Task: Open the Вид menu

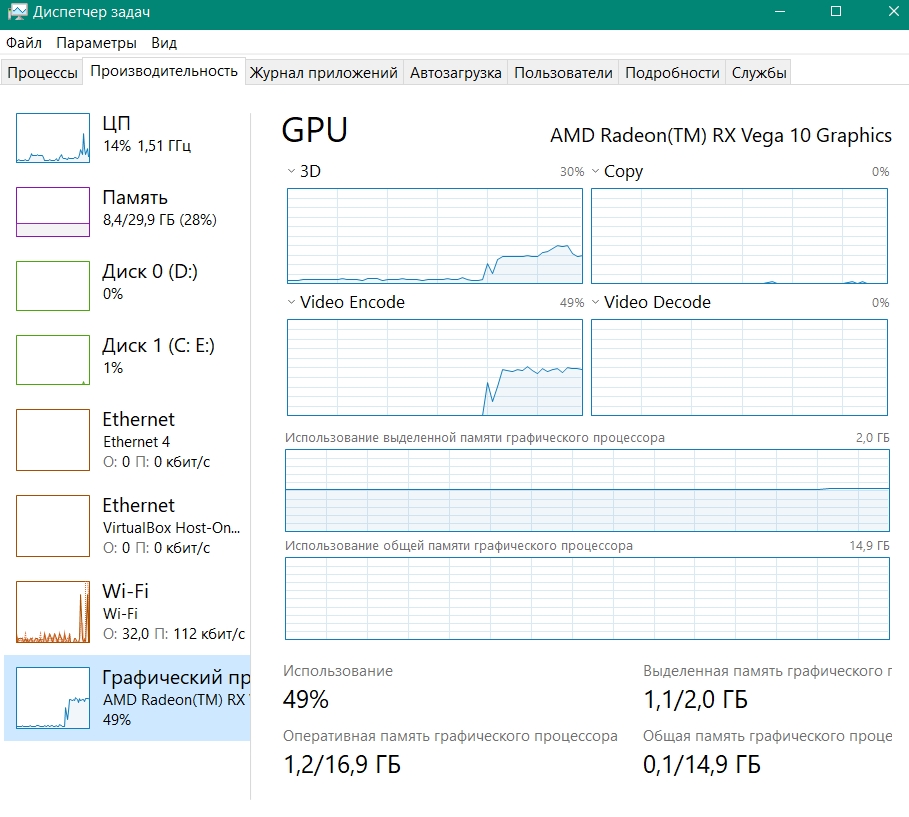Action: click(x=164, y=43)
